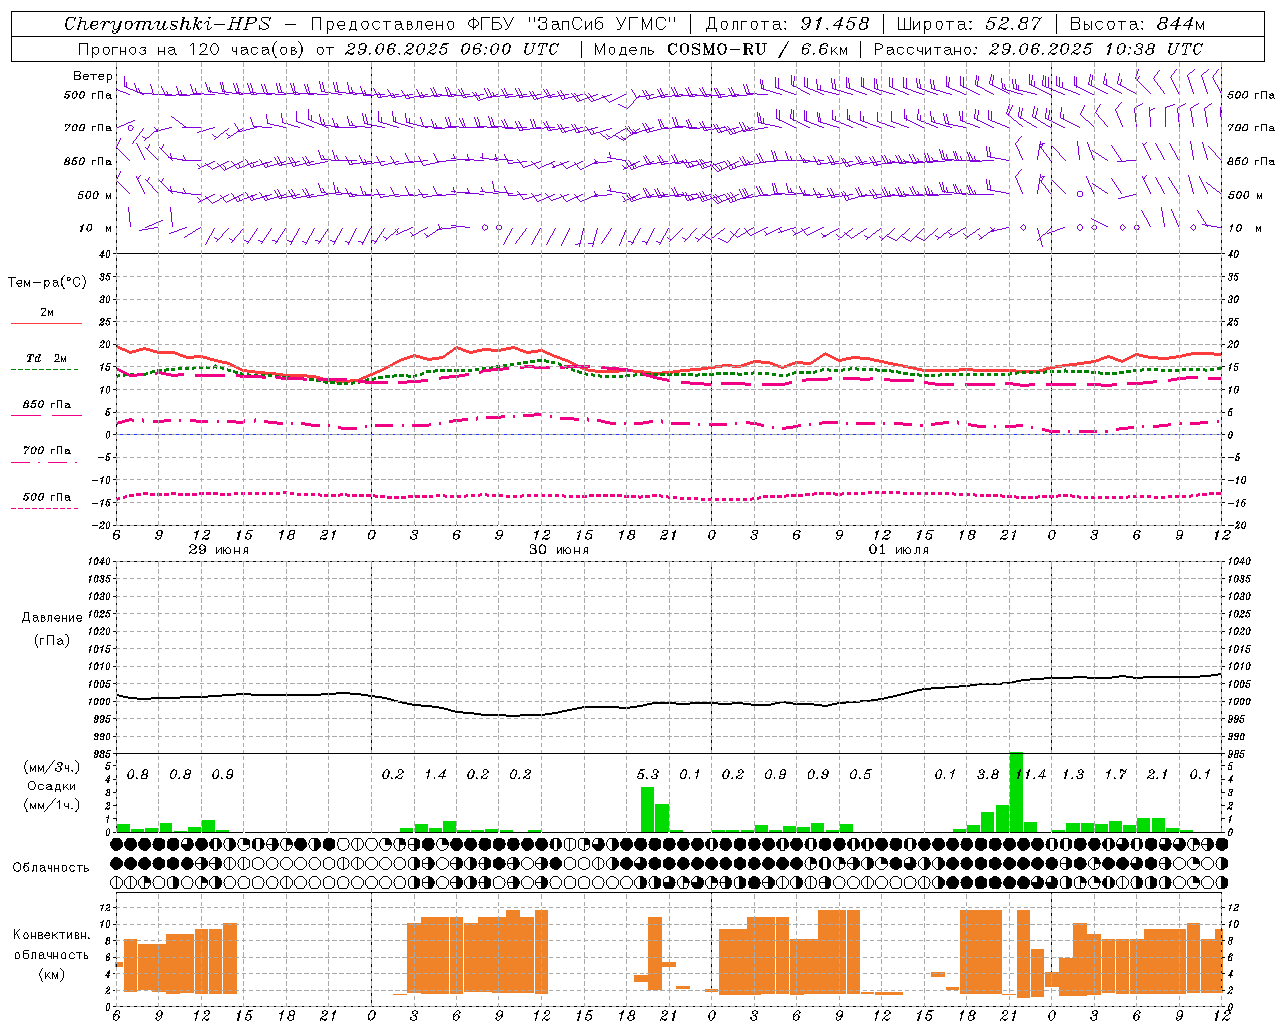Click the (мм/3ч.) units label

(52, 767)
